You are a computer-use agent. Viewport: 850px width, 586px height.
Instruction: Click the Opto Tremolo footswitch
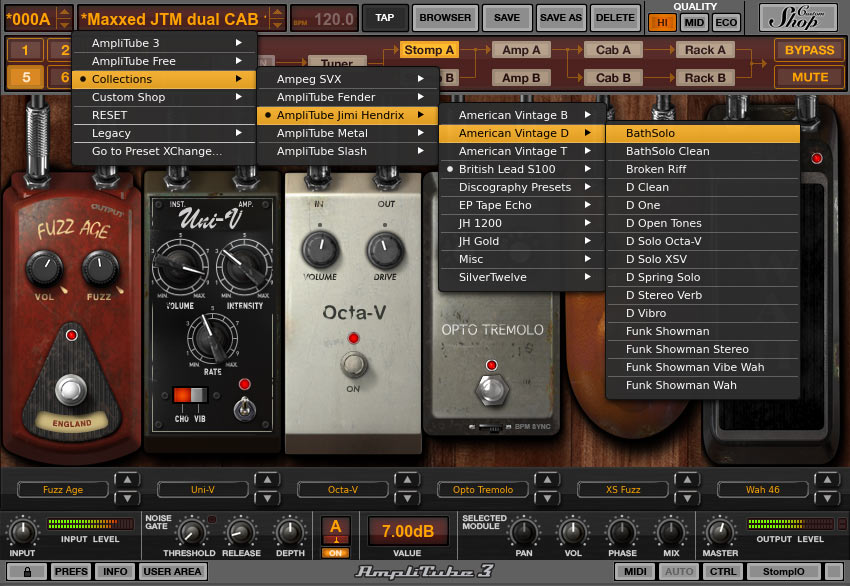click(x=492, y=390)
